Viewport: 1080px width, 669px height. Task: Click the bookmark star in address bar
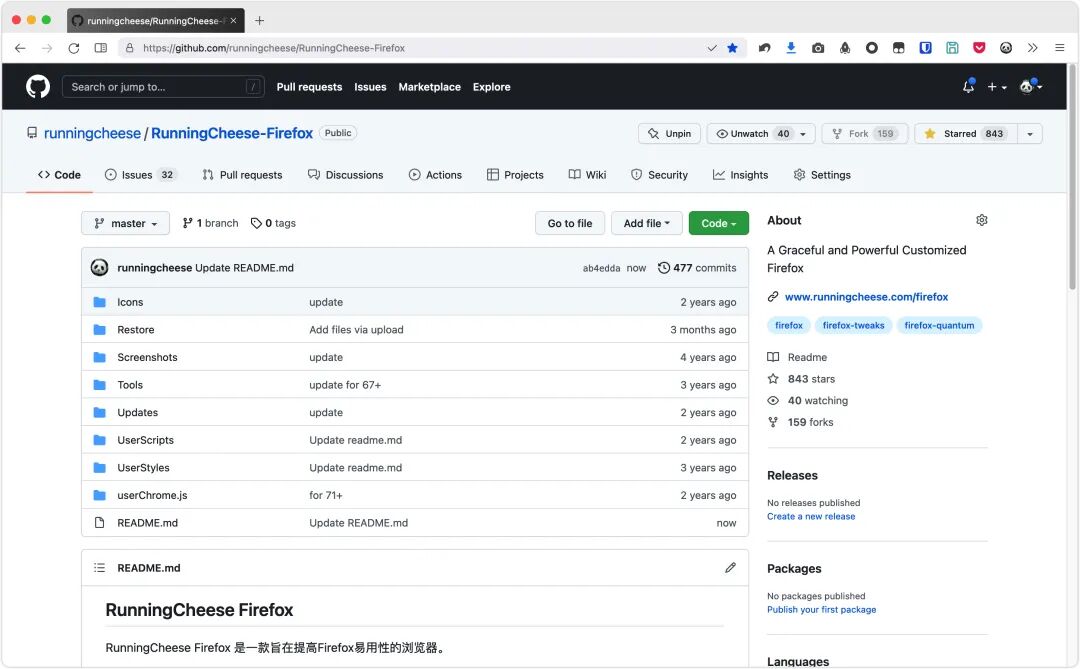click(x=732, y=48)
